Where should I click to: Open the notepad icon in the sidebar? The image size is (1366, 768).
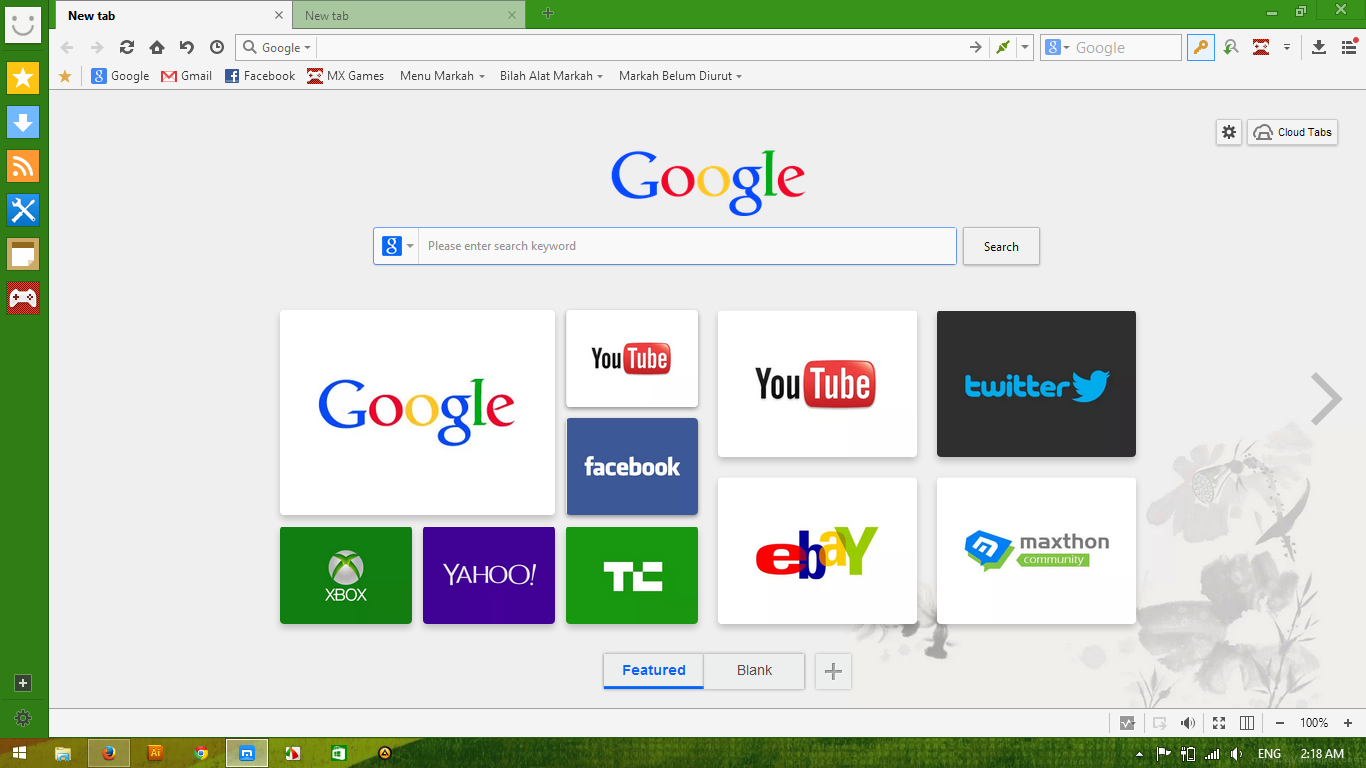click(23, 254)
